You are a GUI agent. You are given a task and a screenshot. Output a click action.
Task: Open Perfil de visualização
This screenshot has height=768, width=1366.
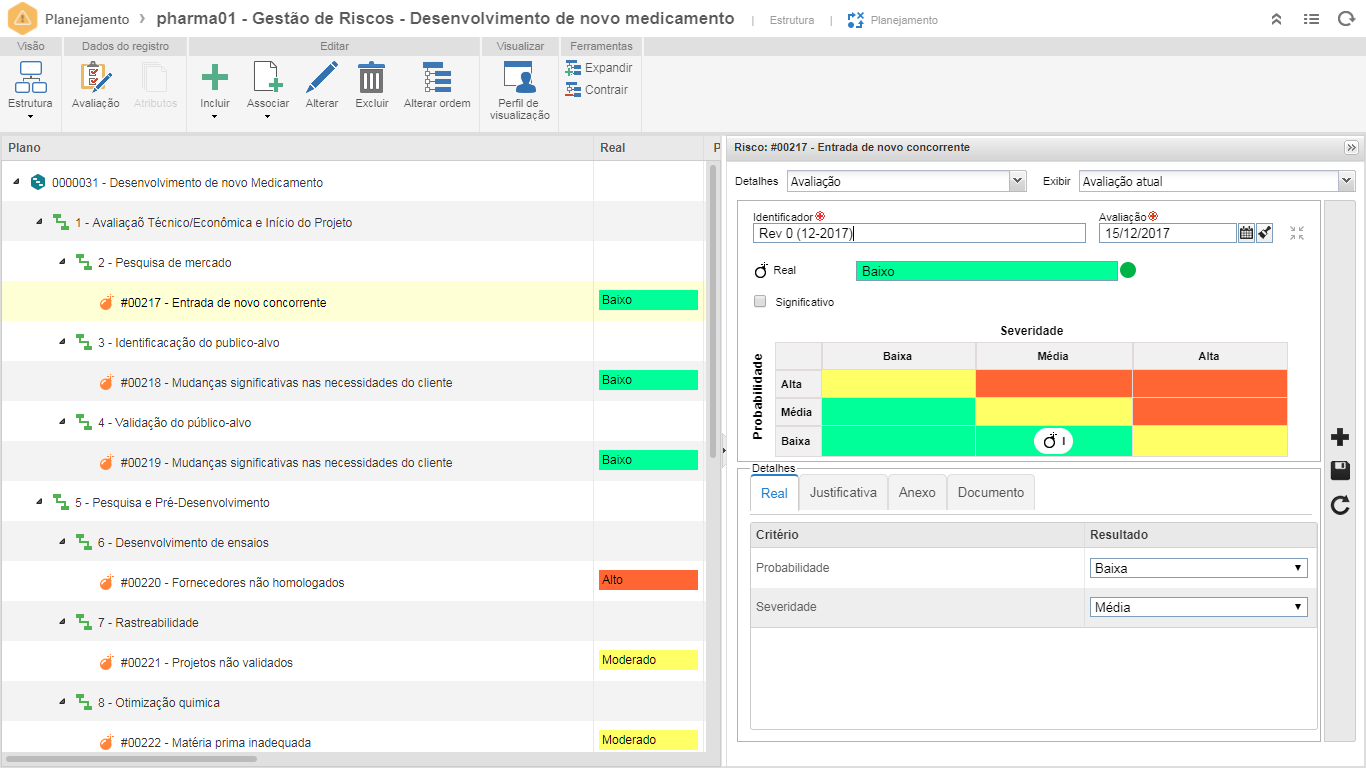click(519, 78)
